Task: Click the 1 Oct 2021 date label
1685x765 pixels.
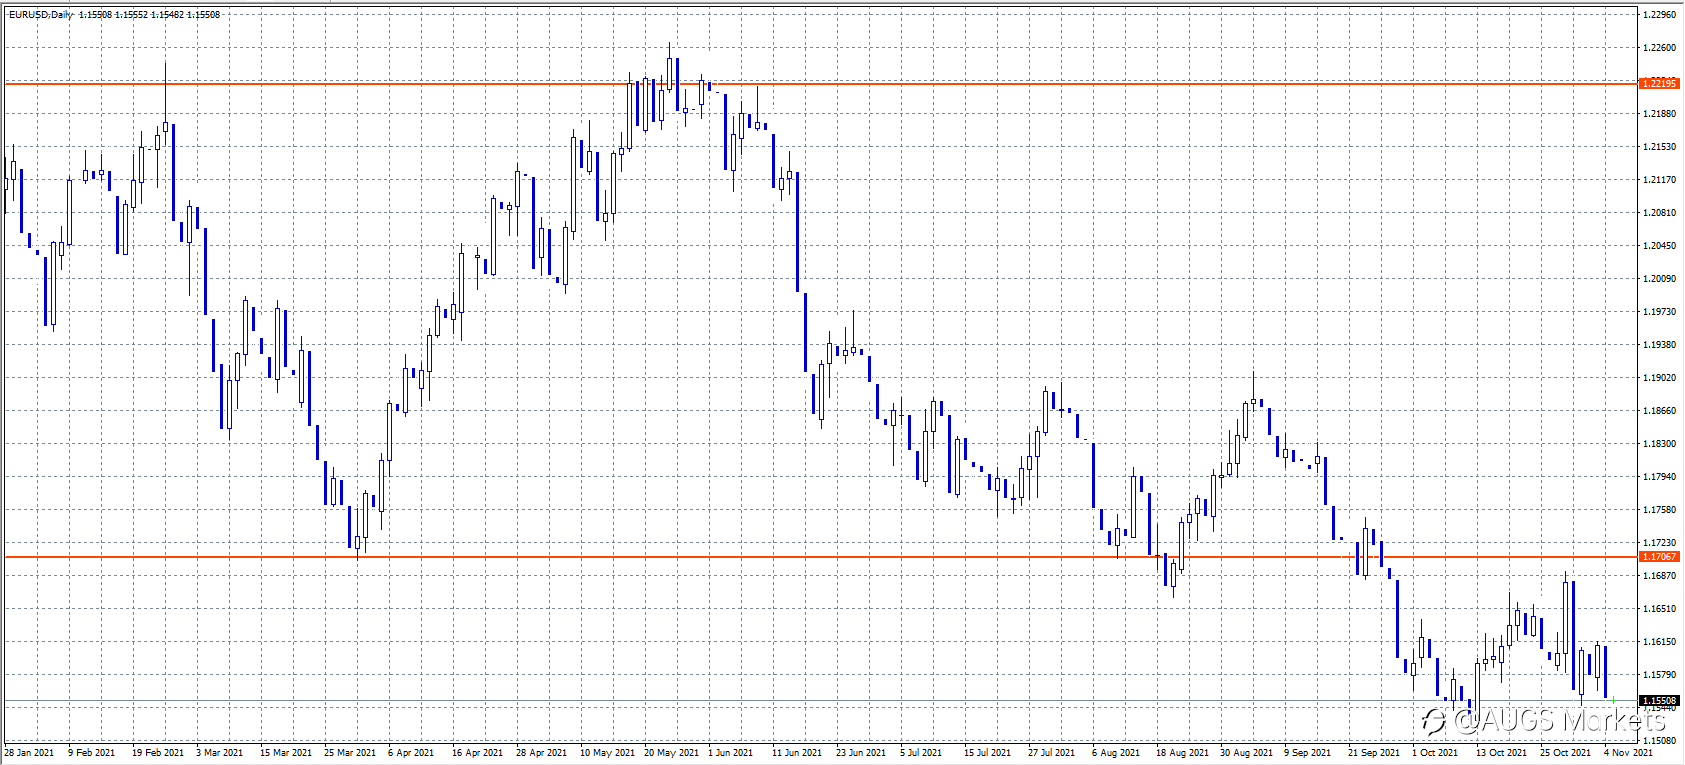Action: [x=1435, y=752]
